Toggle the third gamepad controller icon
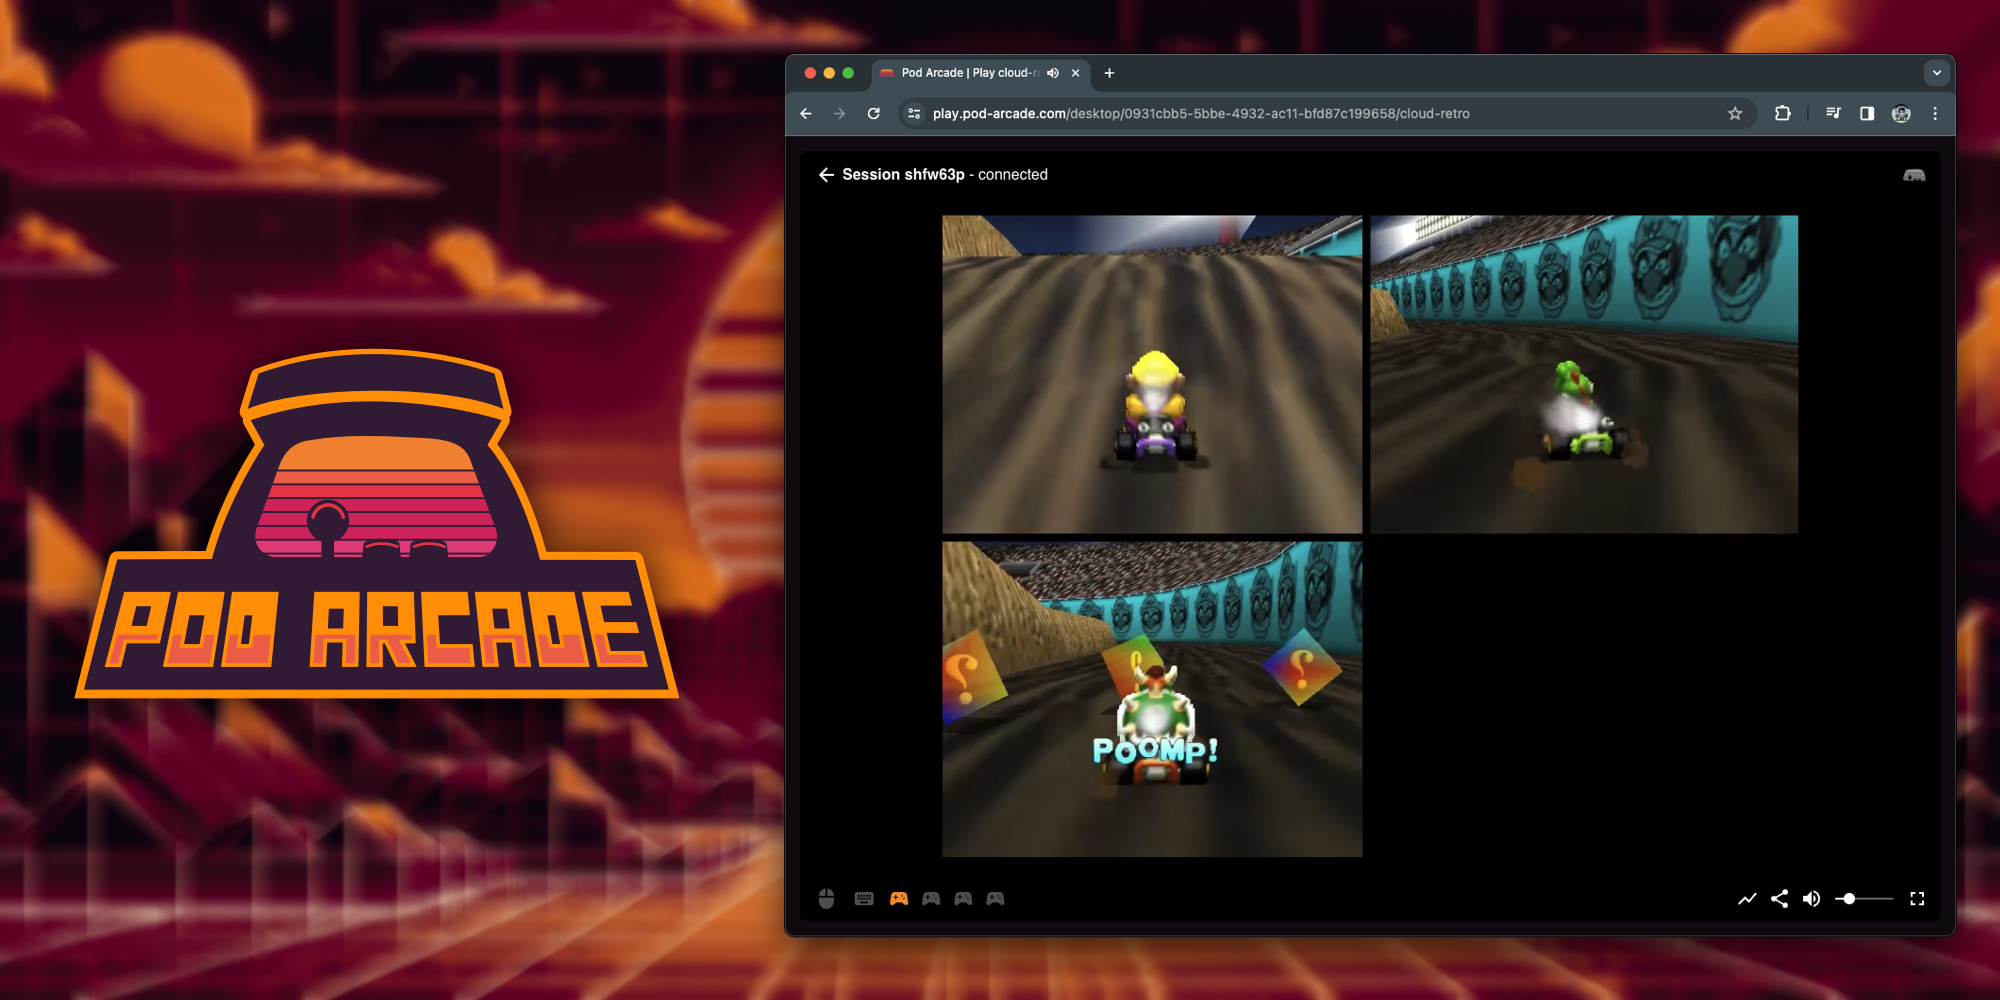This screenshot has width=2000, height=1000. pos(963,899)
